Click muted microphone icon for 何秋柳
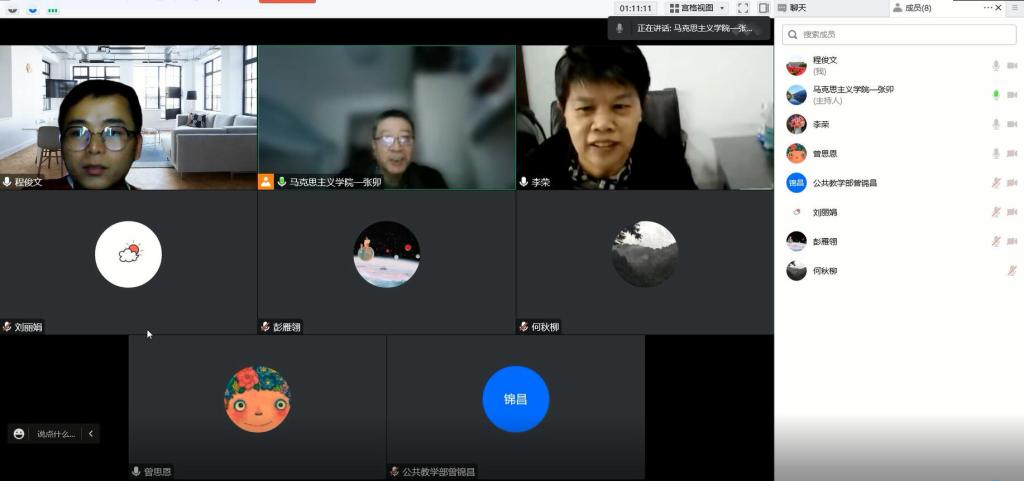 point(1012,271)
